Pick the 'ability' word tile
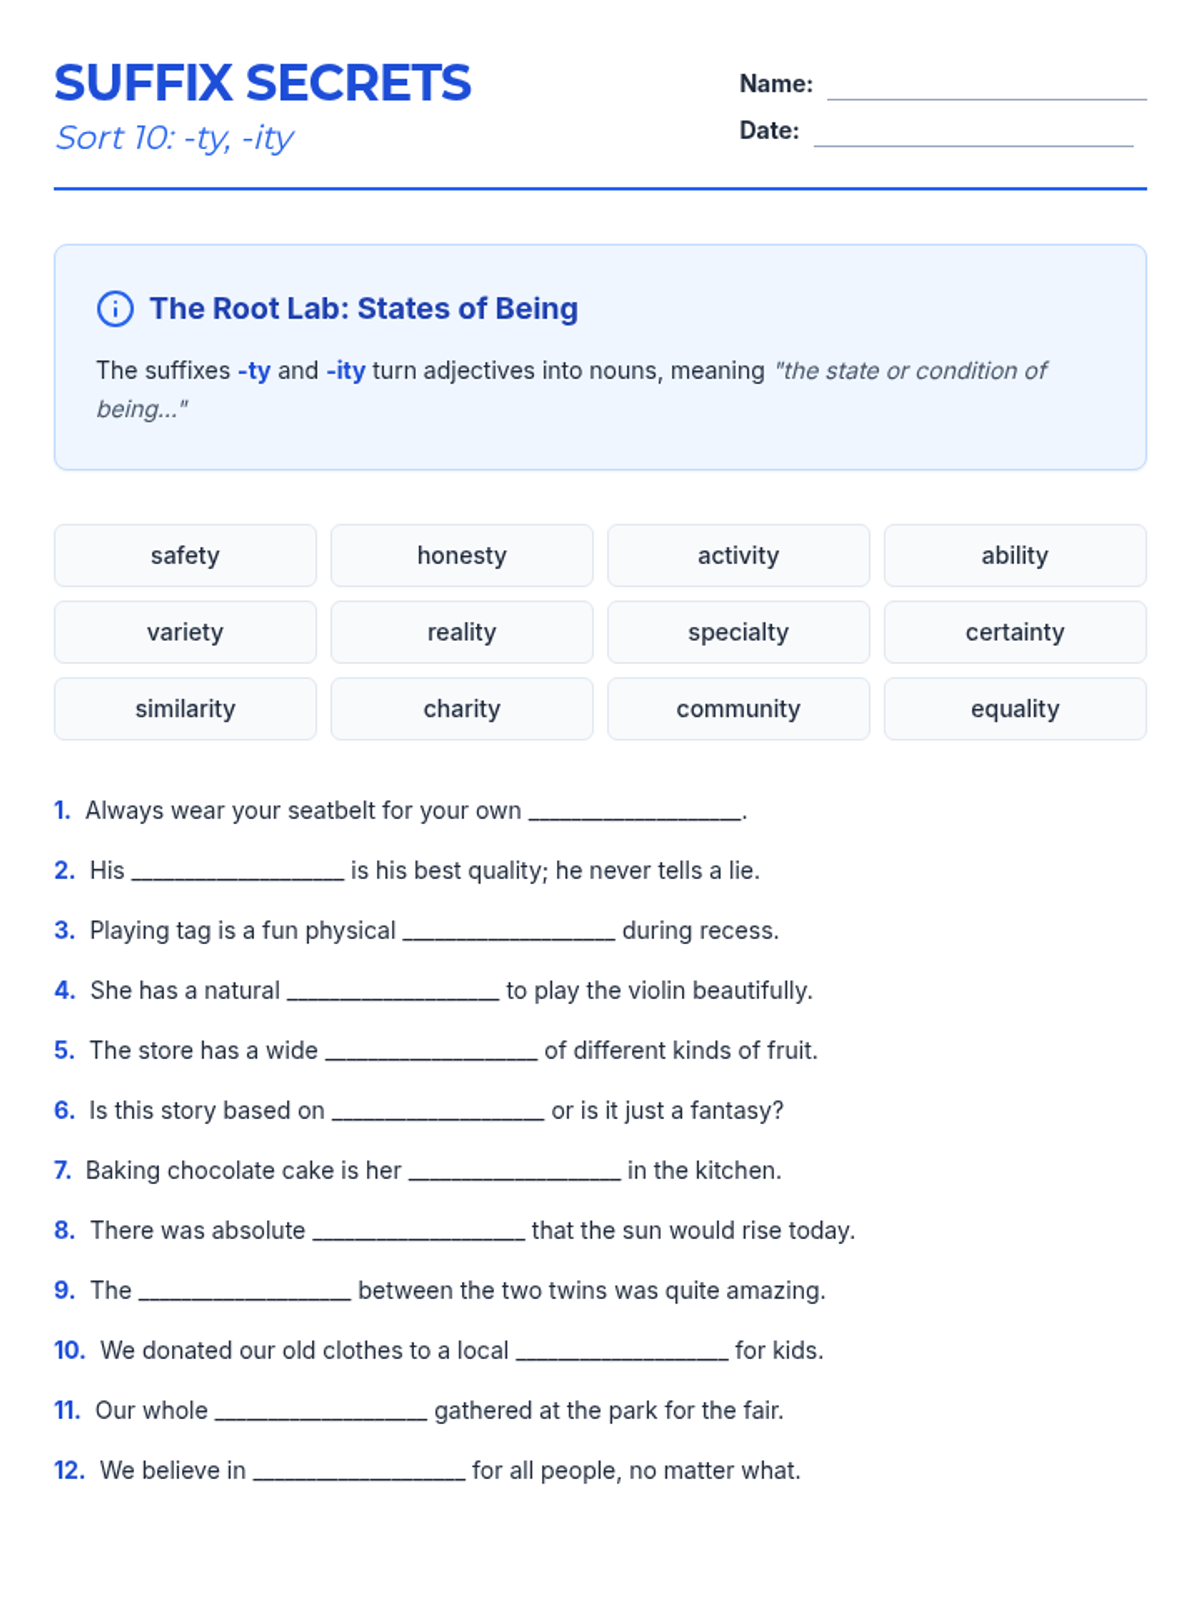The width and height of the screenshot is (1200, 1600). coord(1015,556)
